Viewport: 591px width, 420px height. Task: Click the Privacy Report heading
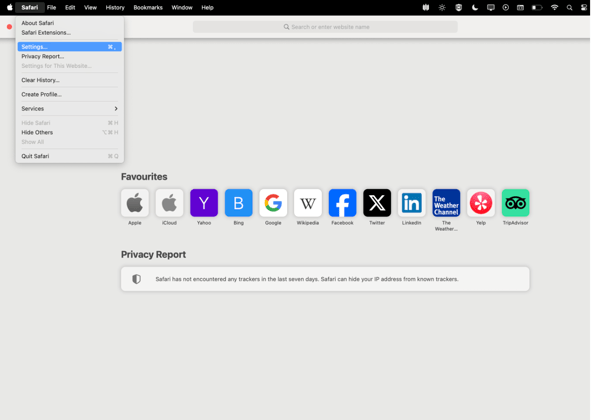[x=153, y=254]
